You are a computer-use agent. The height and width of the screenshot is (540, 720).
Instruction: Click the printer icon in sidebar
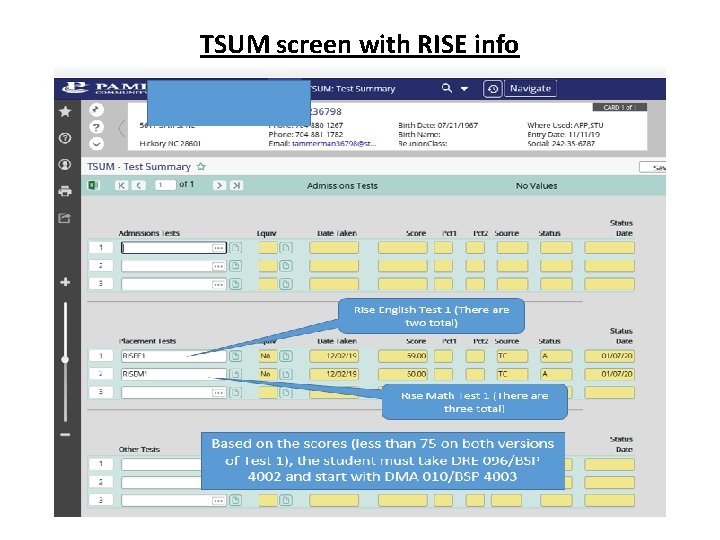65,191
